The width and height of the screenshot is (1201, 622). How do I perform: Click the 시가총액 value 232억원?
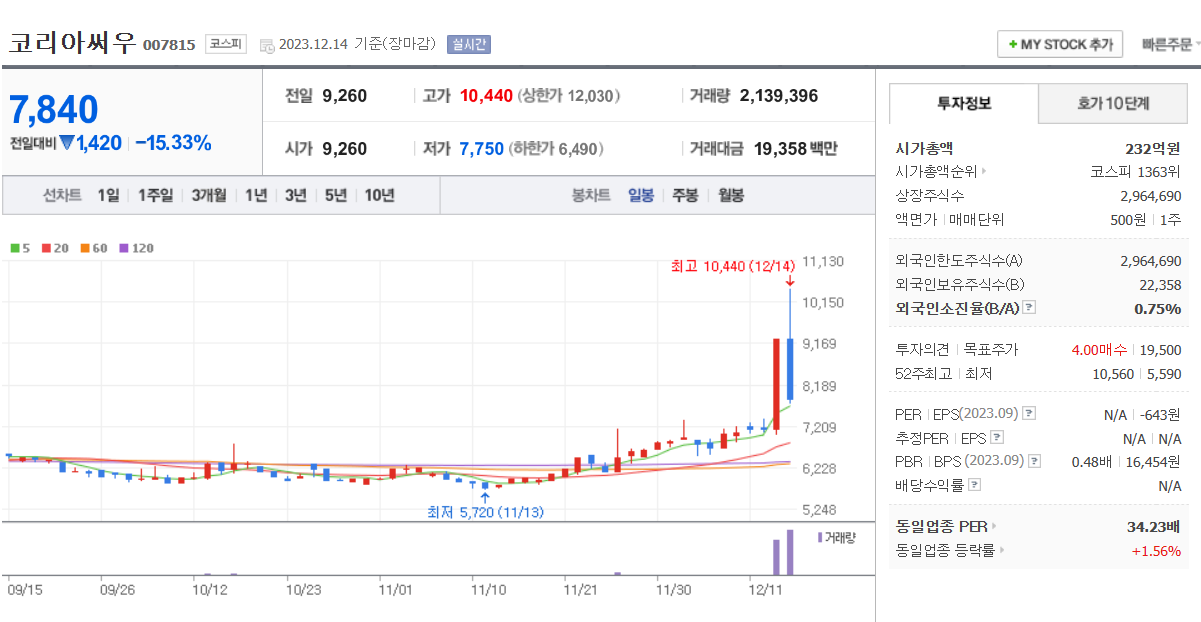[1153, 148]
